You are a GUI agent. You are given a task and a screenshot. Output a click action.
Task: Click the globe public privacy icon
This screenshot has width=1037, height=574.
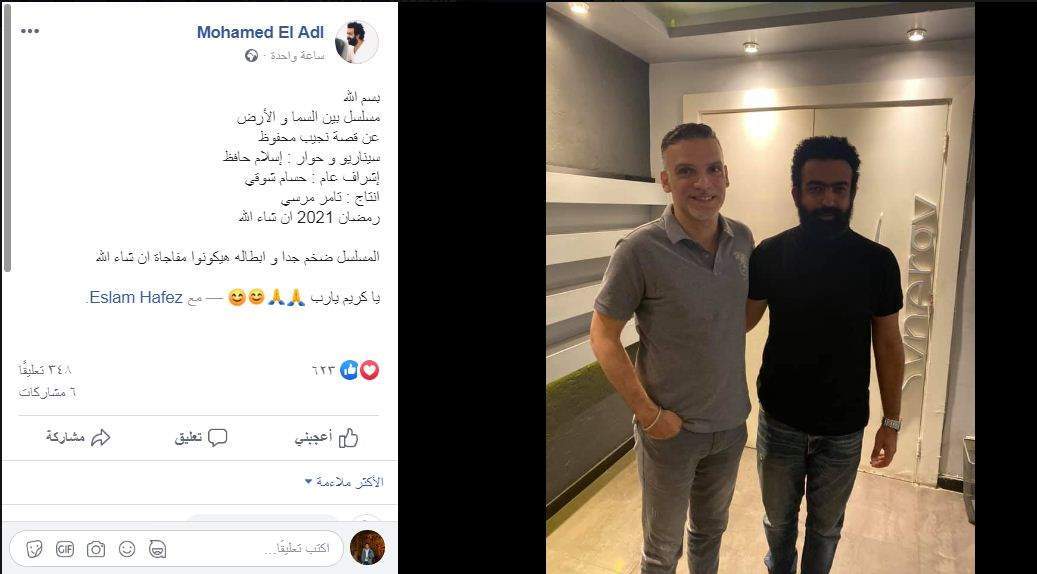251,56
